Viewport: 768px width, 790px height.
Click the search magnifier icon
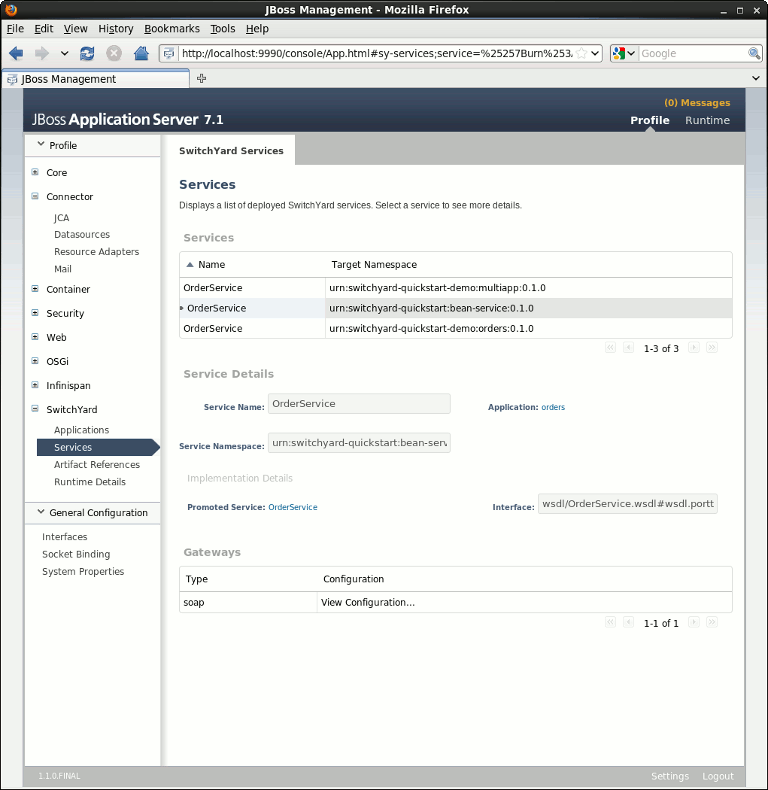click(x=754, y=53)
